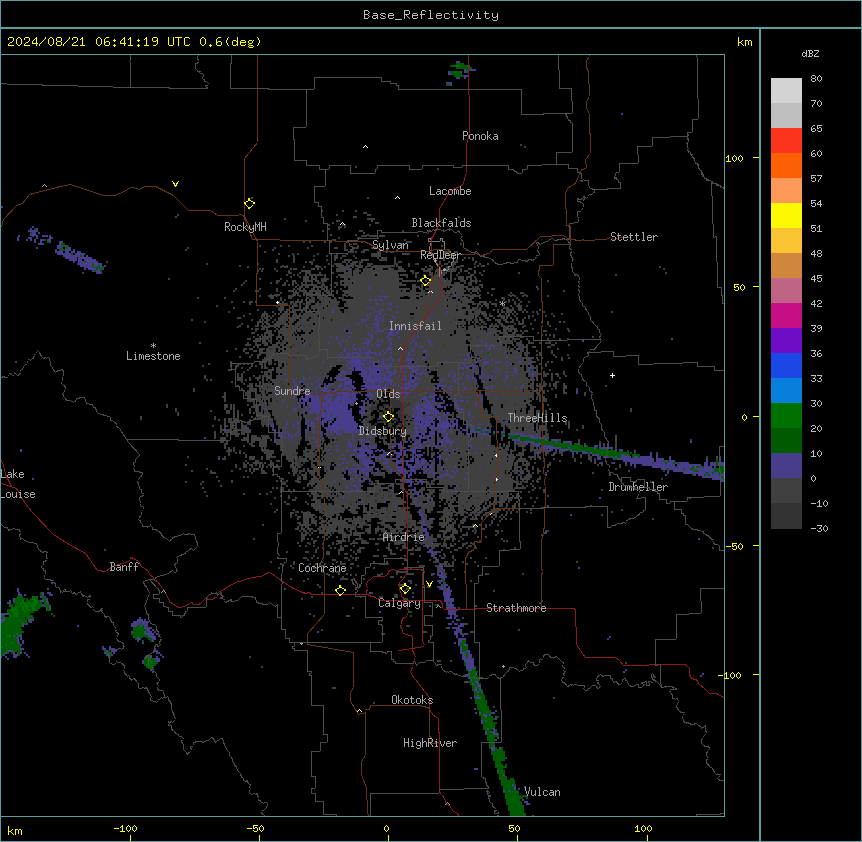Pick the yellow 54-51 dBZ legend swatch

click(x=786, y=215)
